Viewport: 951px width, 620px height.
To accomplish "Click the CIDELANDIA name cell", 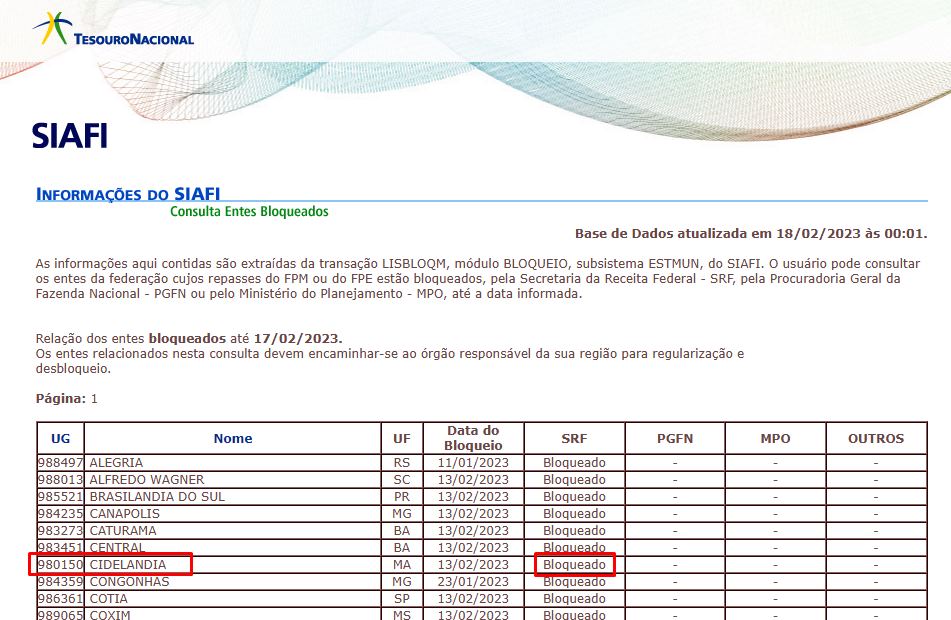I will pos(128,565).
